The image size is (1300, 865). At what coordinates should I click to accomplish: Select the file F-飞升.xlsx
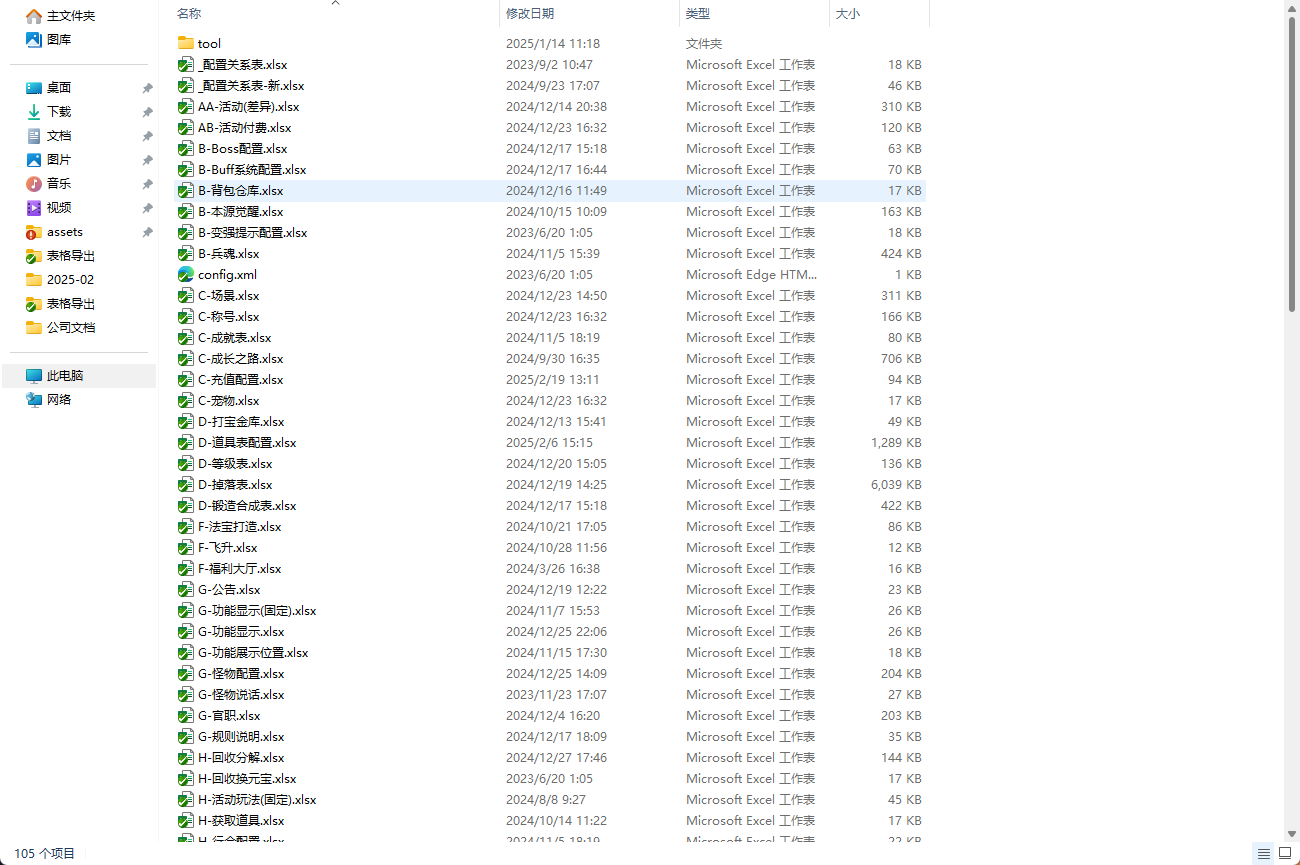[227, 547]
